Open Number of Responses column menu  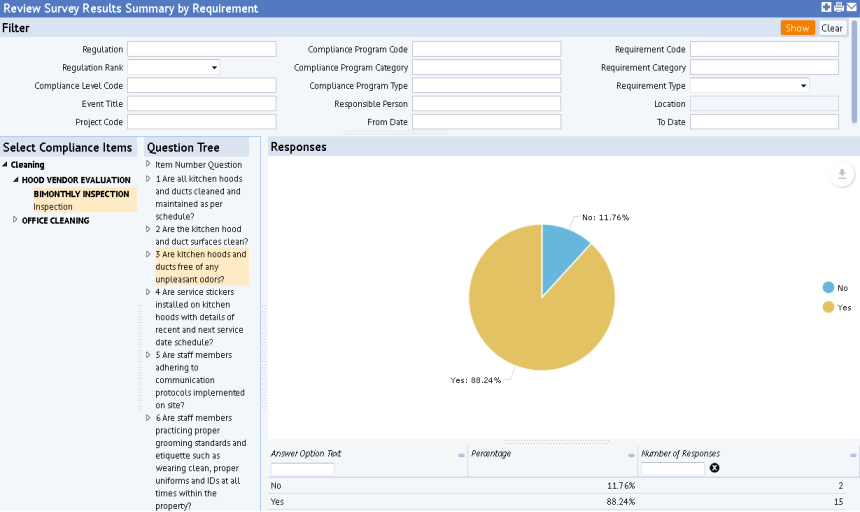click(853, 455)
